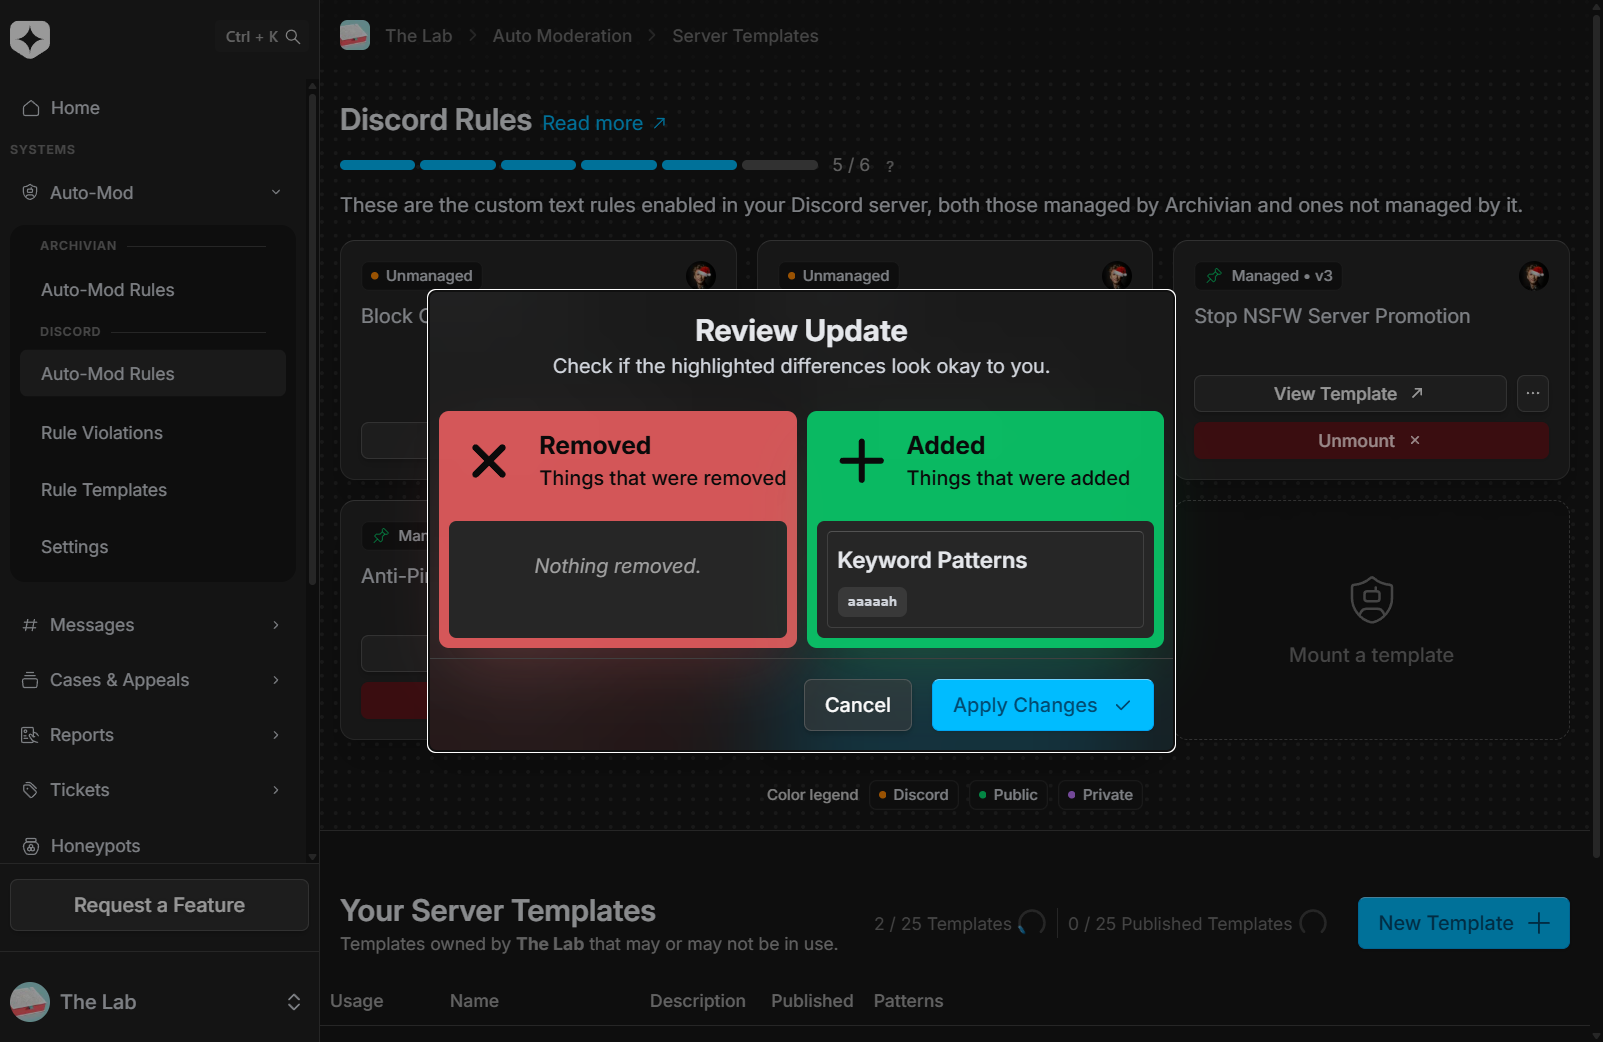Click Apply Changes button
1603x1042 pixels.
click(1043, 705)
